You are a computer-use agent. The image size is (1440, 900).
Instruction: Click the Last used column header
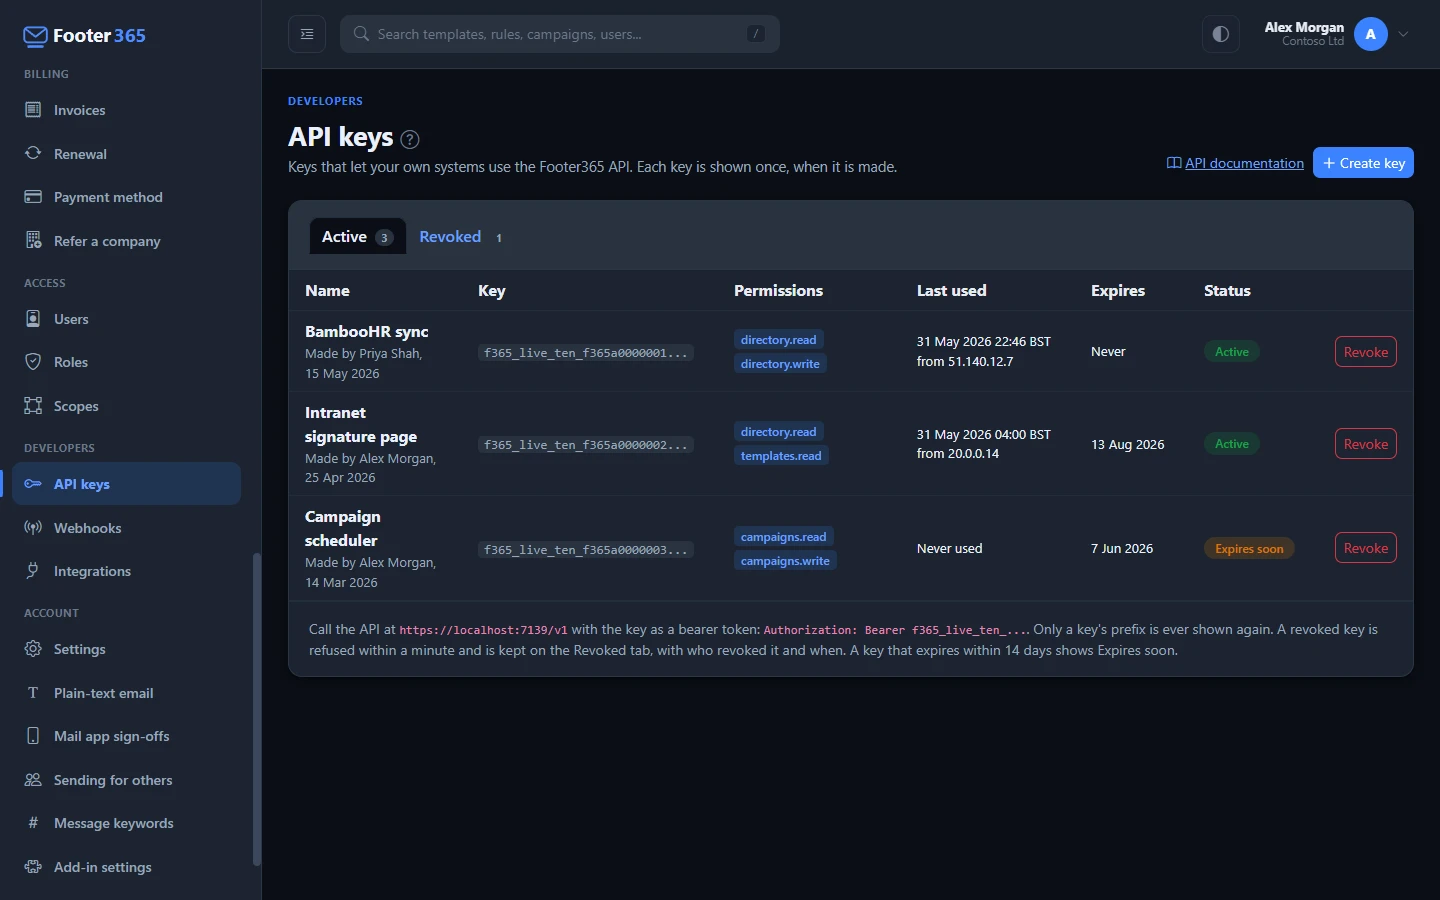pos(952,291)
